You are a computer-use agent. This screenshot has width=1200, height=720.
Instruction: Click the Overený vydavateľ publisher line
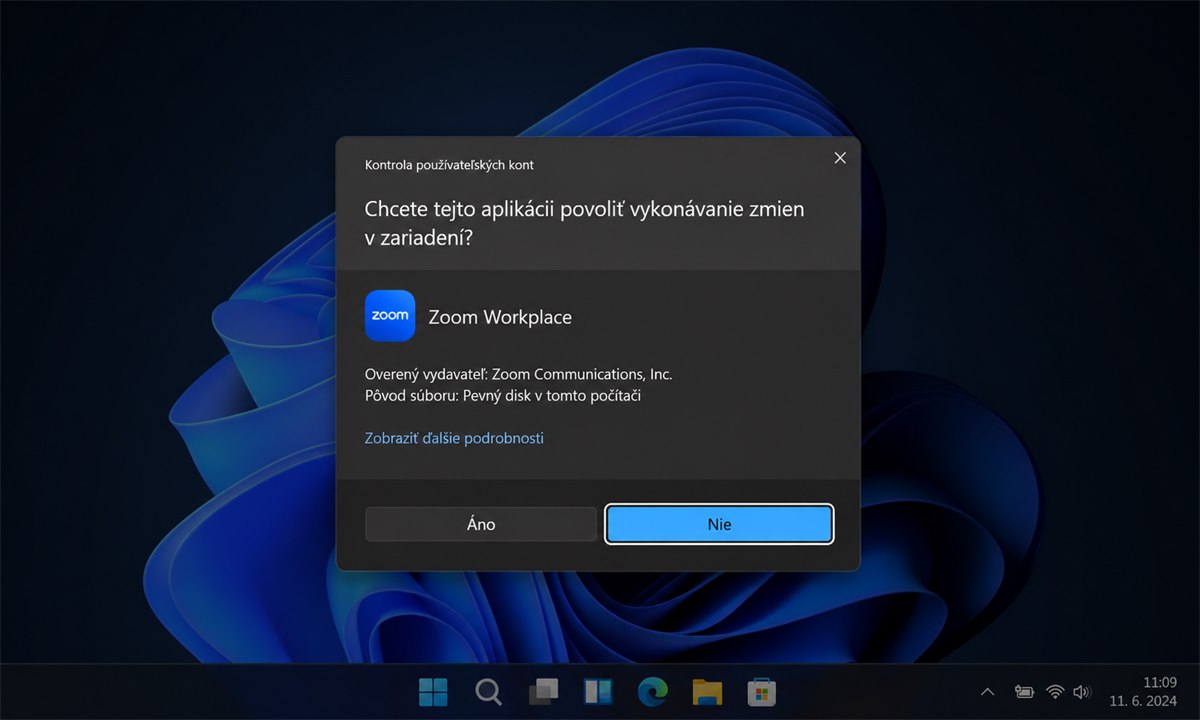pyautogui.click(x=519, y=374)
